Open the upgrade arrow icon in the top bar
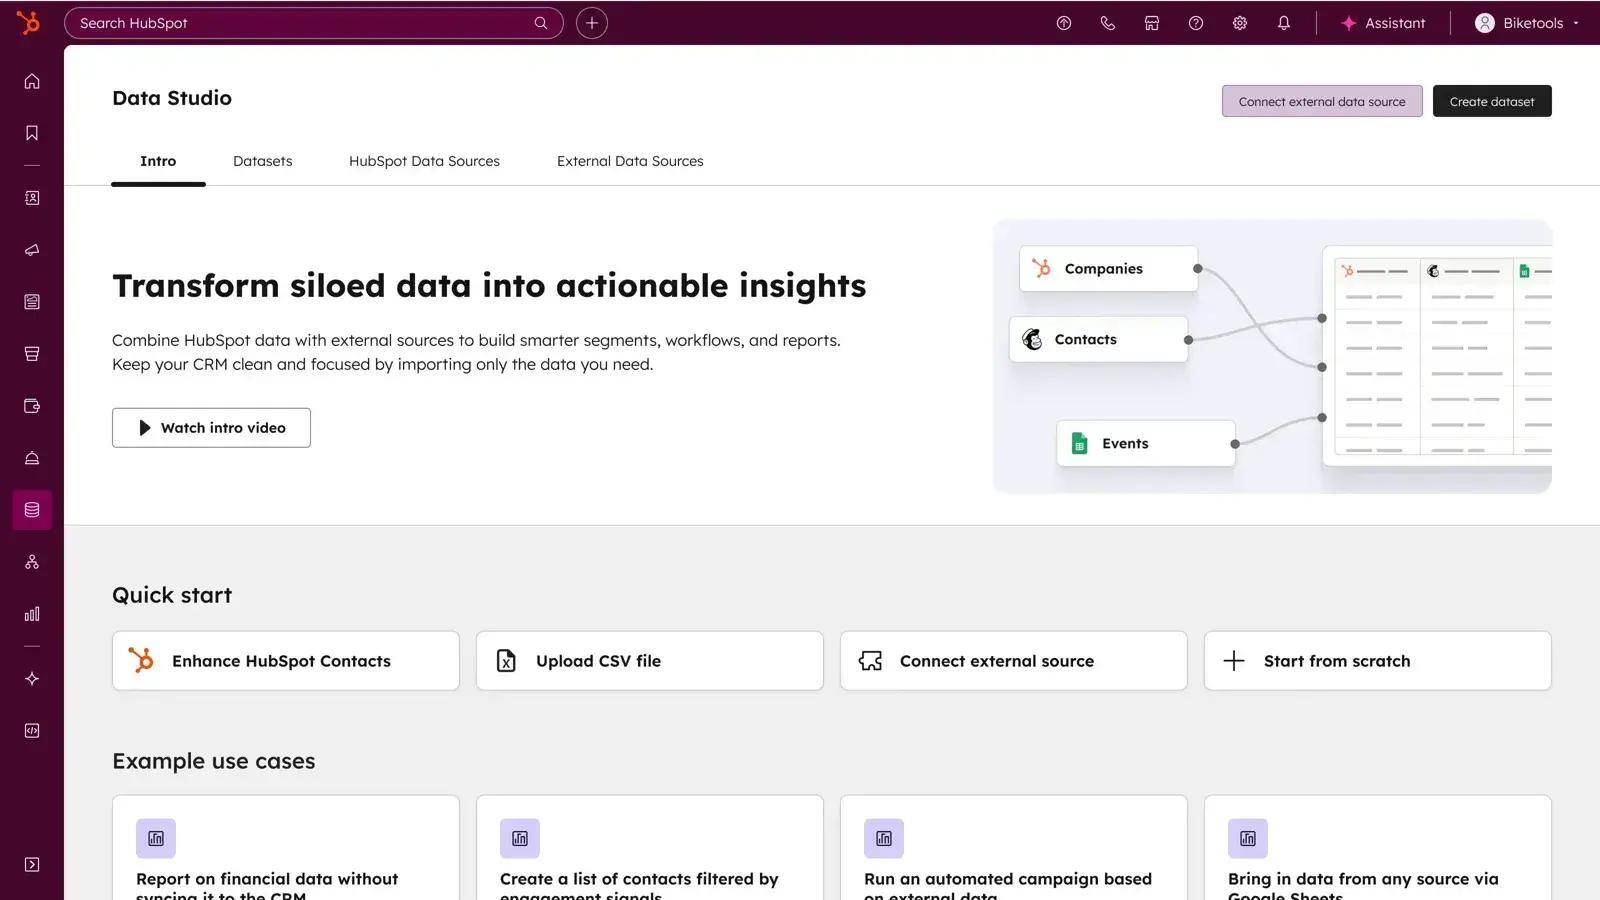This screenshot has height=900, width=1600. [x=1064, y=23]
